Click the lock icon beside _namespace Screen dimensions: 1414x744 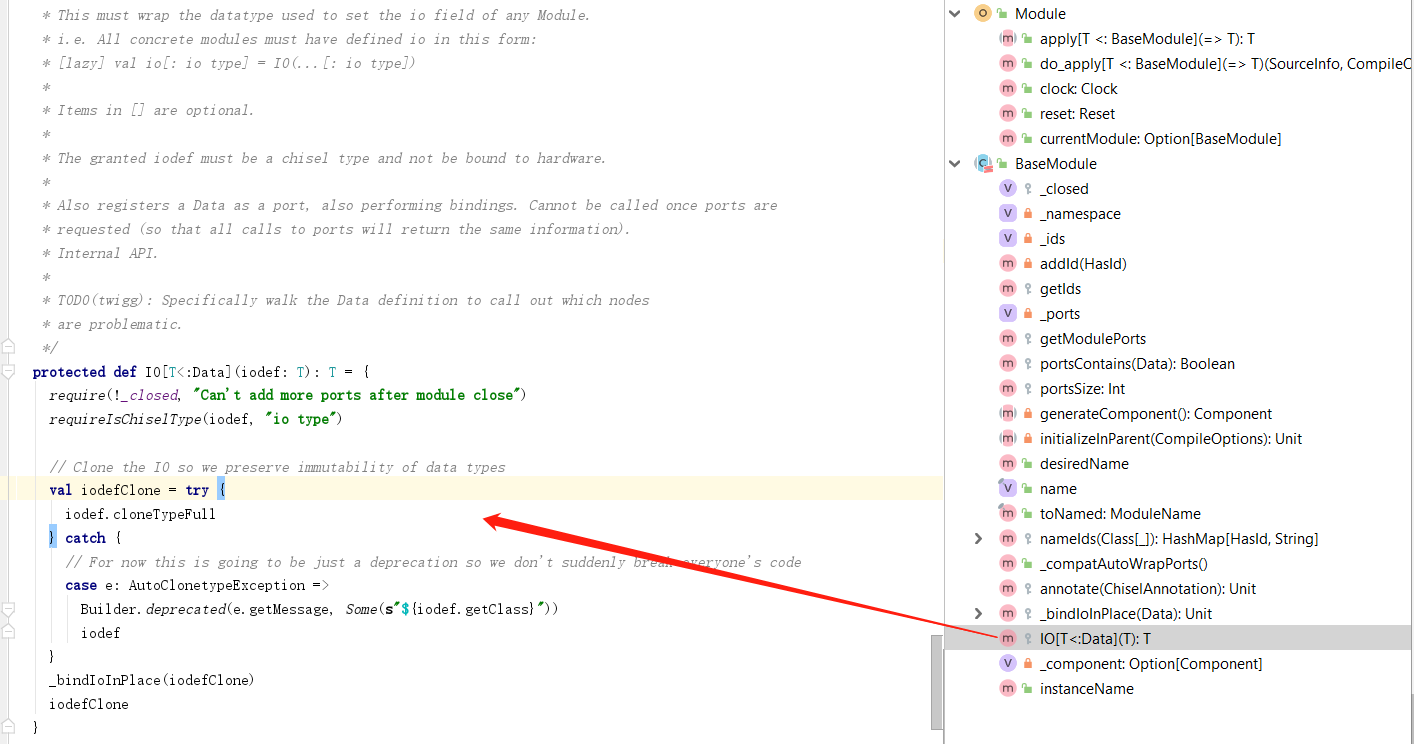[x=1027, y=214]
